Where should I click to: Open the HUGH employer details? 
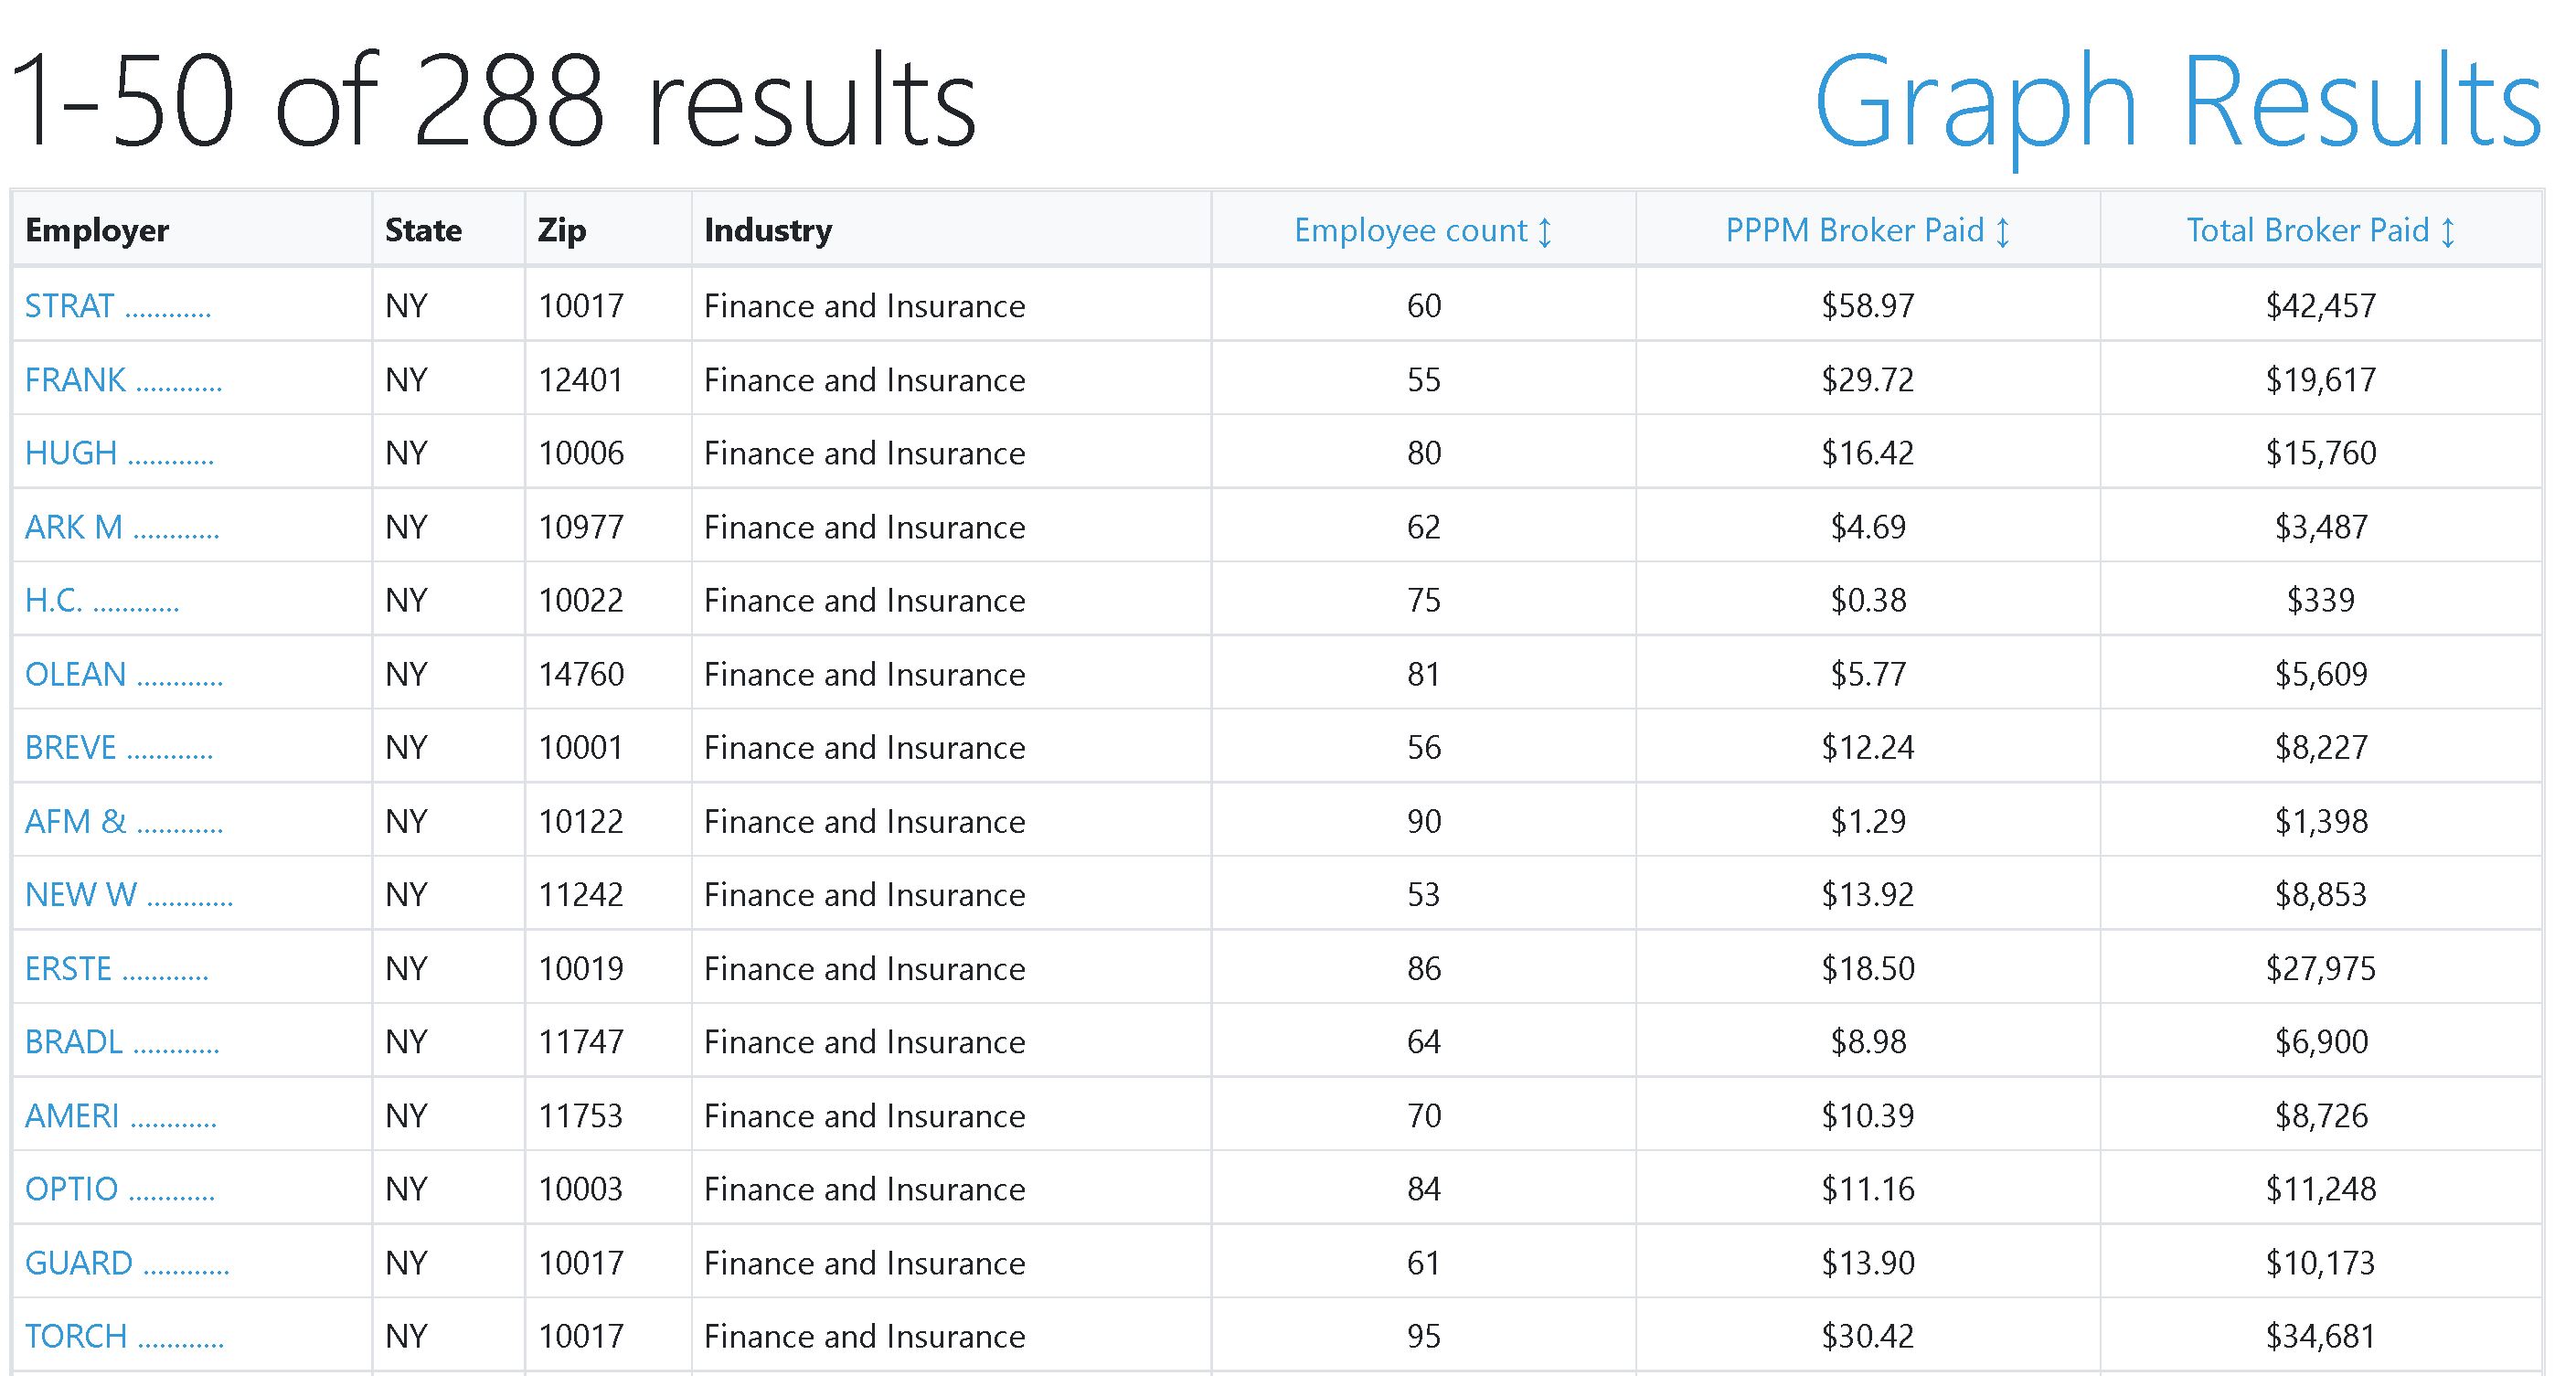coord(119,453)
